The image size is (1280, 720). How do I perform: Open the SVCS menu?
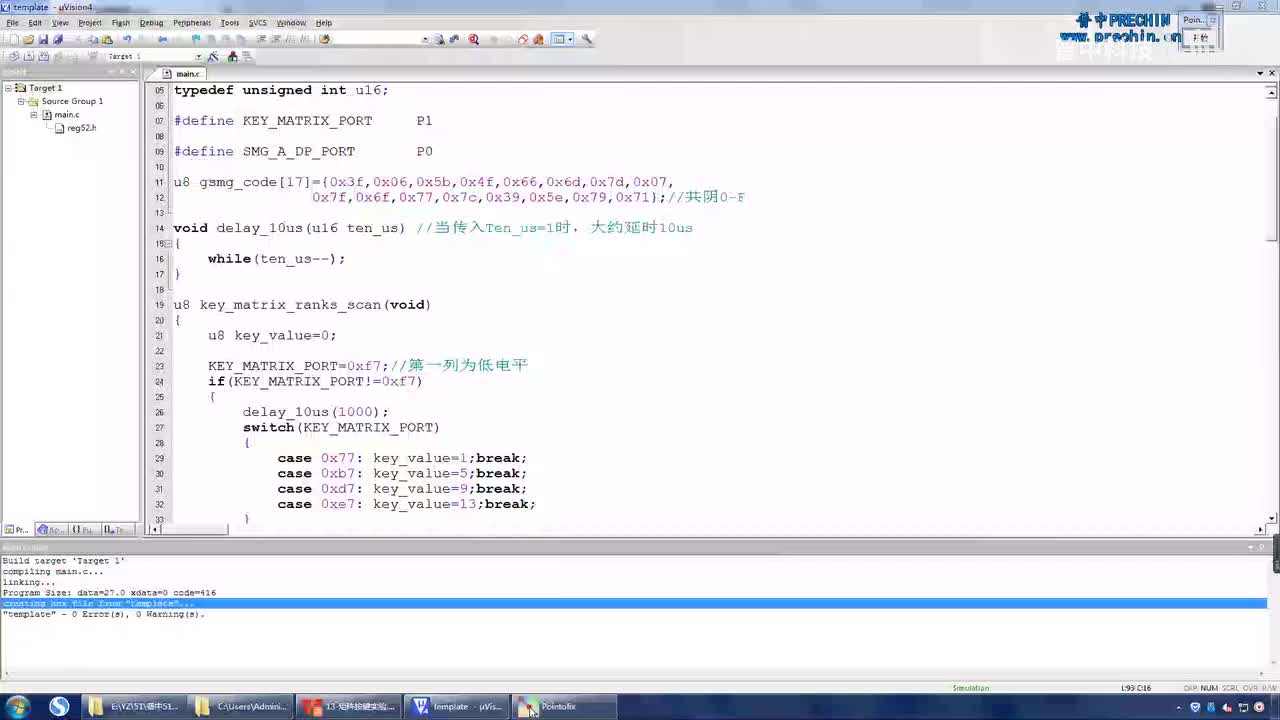pyautogui.click(x=258, y=22)
